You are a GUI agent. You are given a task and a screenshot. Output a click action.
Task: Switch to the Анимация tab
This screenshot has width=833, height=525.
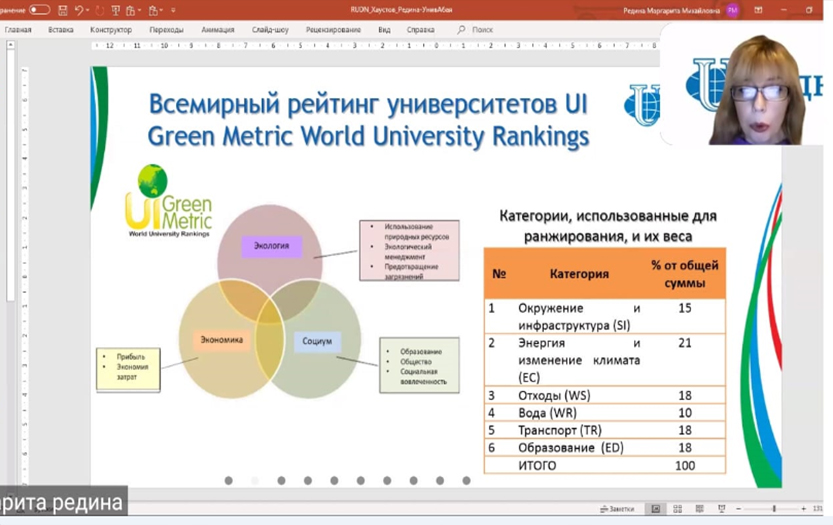coord(217,30)
